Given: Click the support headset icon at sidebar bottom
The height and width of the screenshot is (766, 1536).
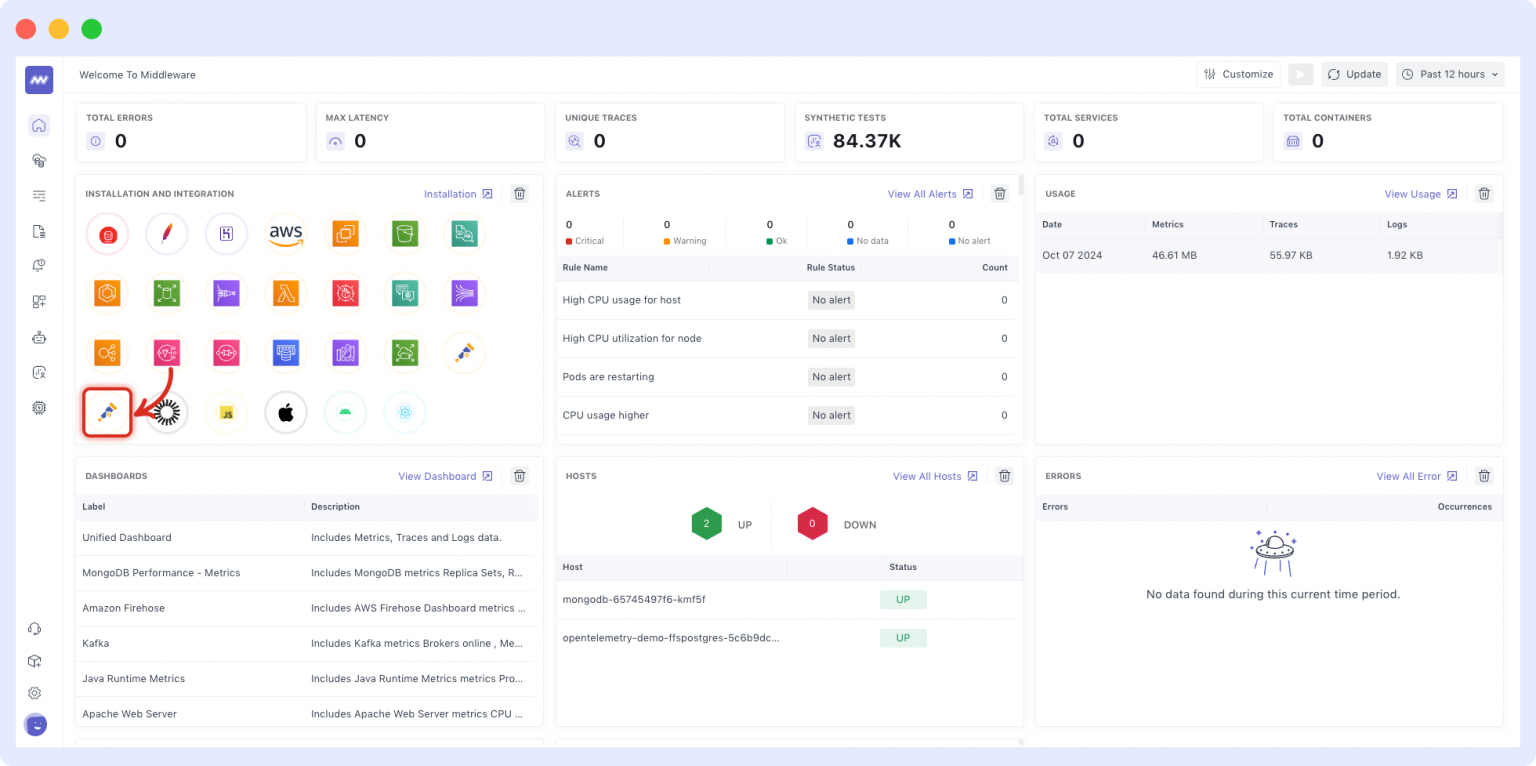Looking at the screenshot, I should click(35, 628).
